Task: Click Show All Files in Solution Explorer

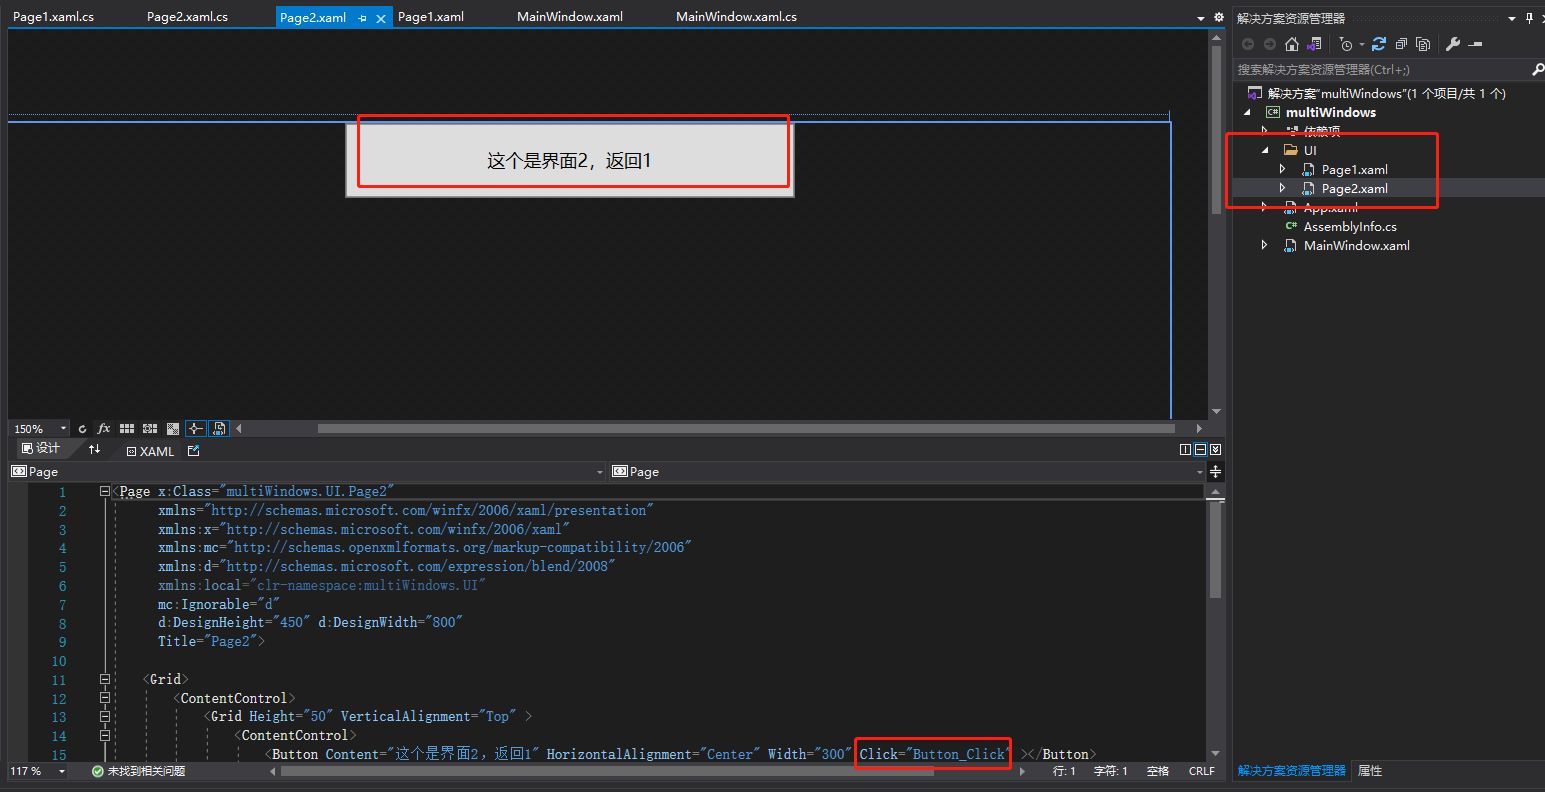Action: (1423, 44)
